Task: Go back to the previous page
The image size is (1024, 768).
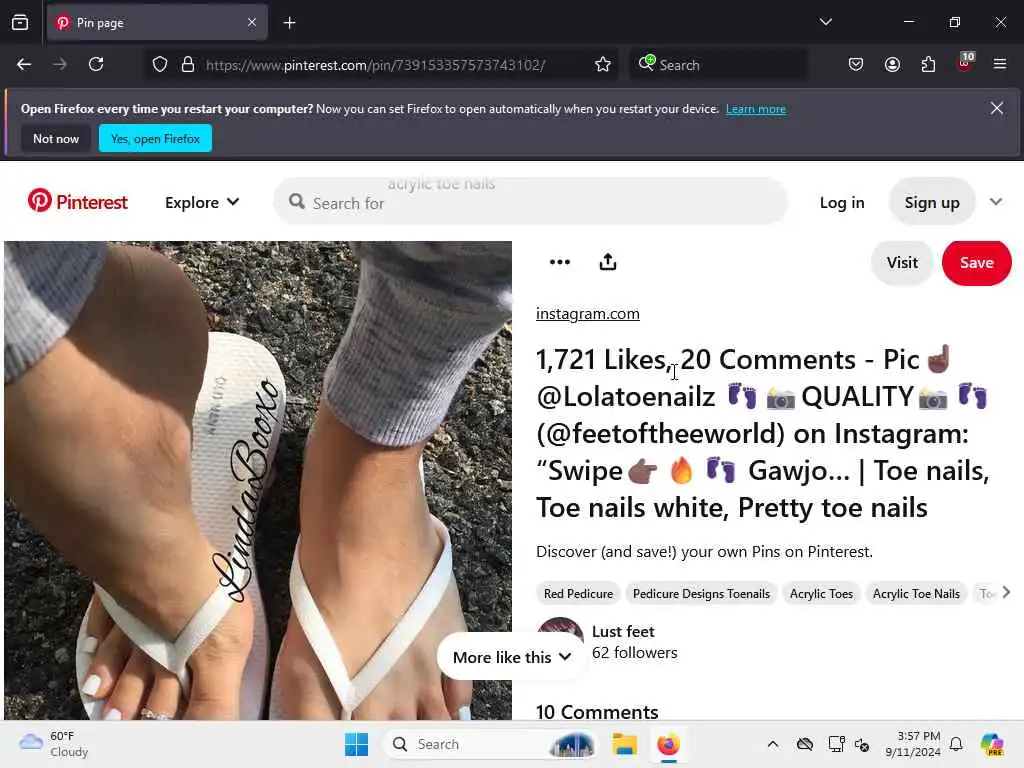Action: tap(24, 65)
